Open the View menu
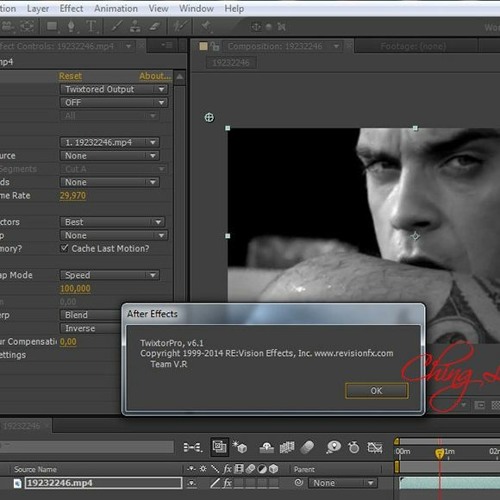Viewport: 500px width, 500px height. [158, 8]
